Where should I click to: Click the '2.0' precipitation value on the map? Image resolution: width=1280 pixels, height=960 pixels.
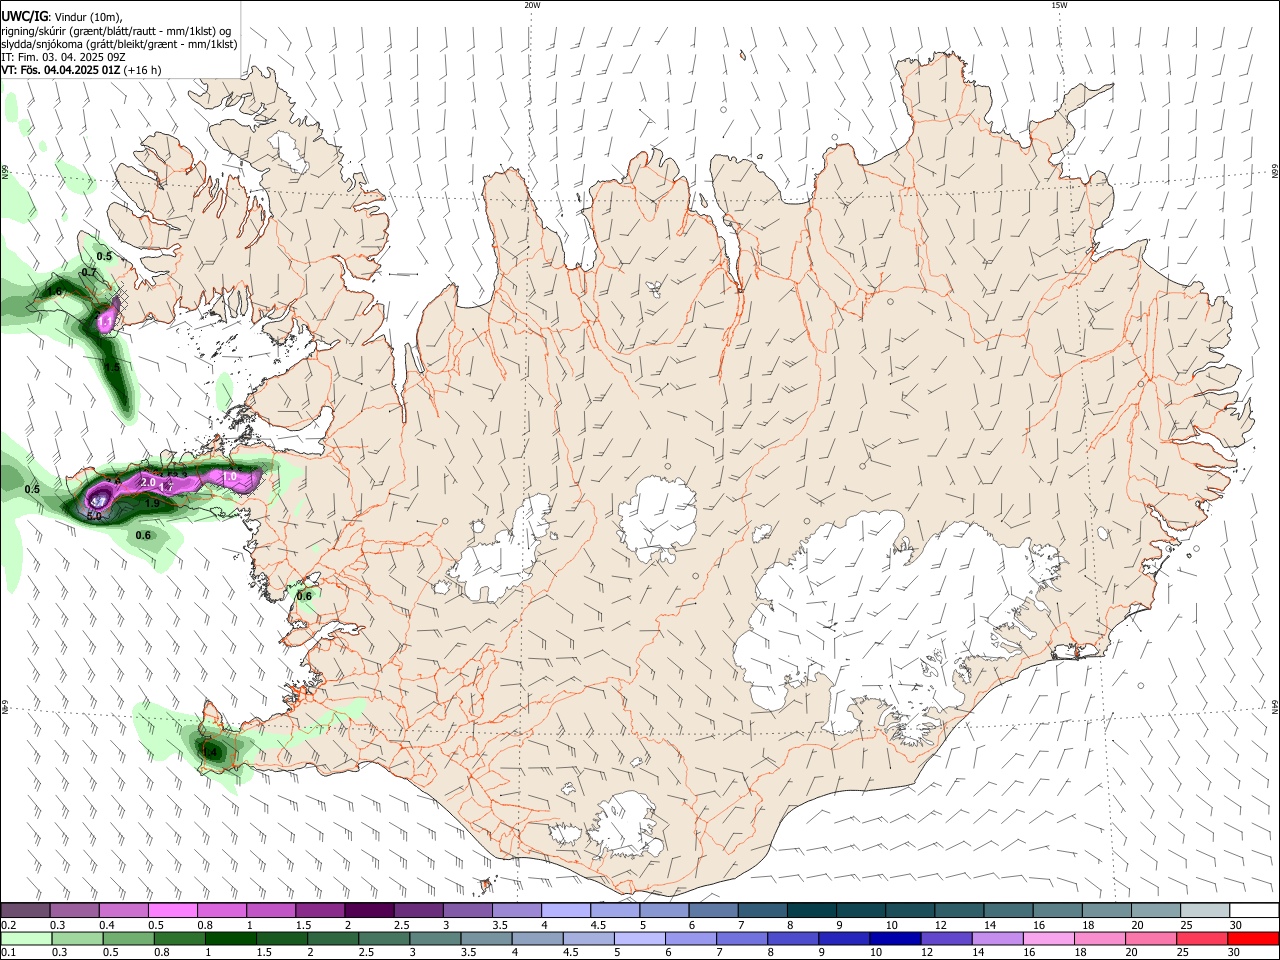point(148,483)
